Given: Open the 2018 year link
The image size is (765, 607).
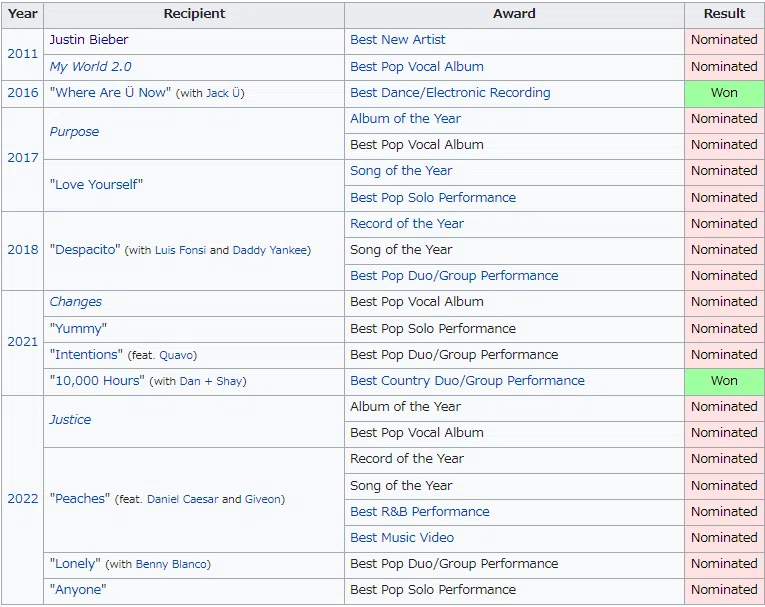Looking at the screenshot, I should pos(22,250).
